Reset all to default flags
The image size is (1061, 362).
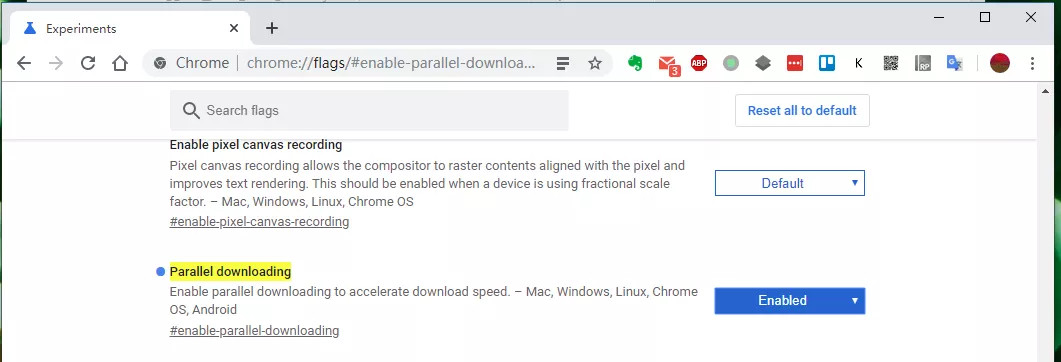pos(802,110)
